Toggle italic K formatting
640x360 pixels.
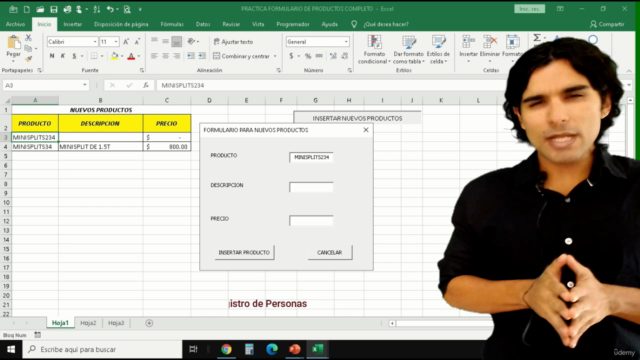(x=63, y=56)
